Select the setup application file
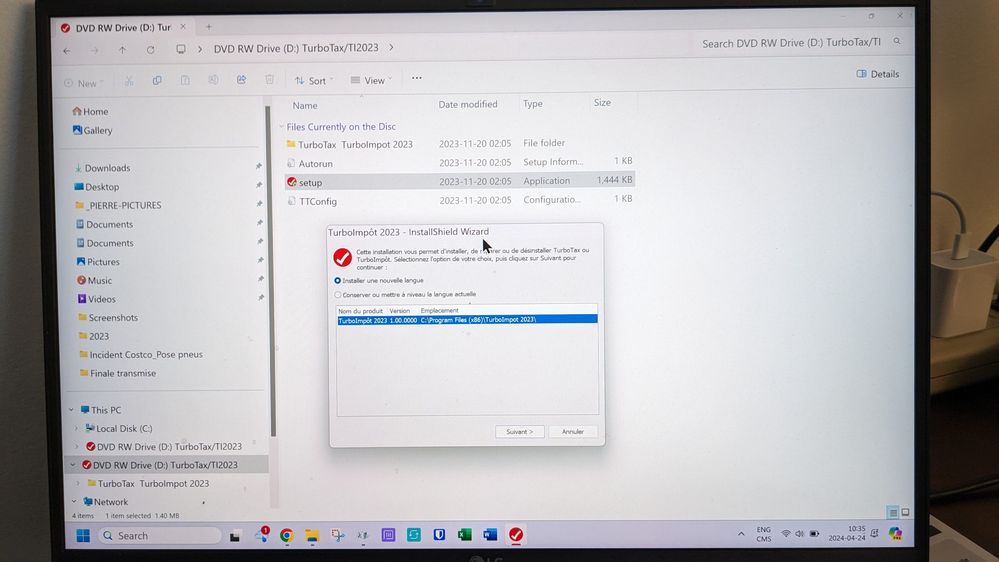 click(x=460, y=182)
